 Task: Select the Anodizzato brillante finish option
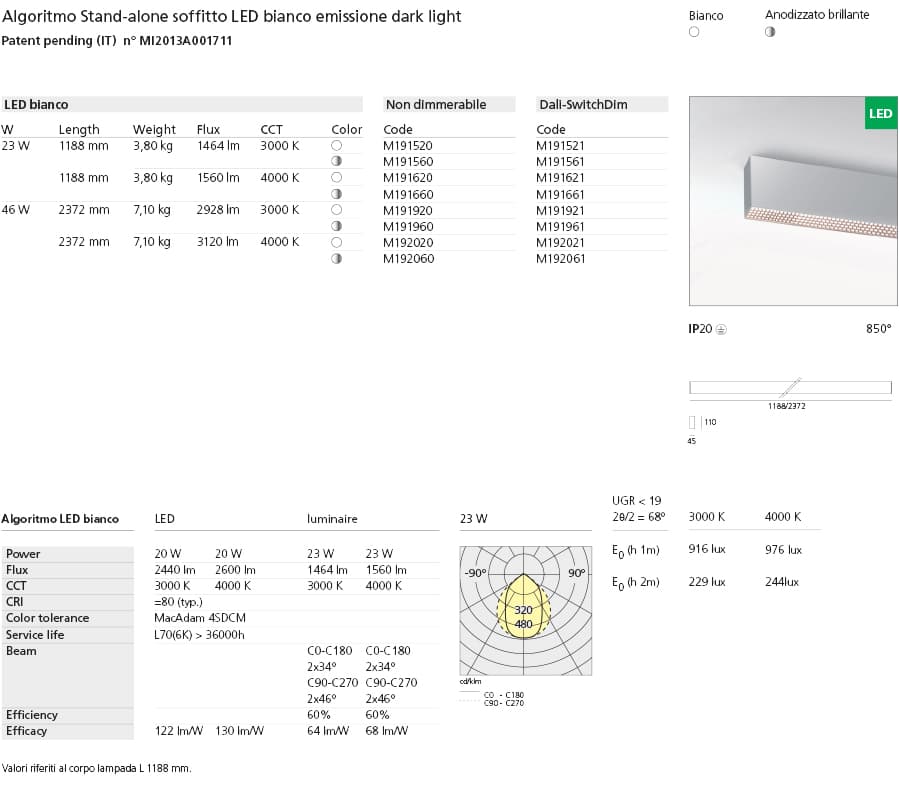[x=770, y=32]
